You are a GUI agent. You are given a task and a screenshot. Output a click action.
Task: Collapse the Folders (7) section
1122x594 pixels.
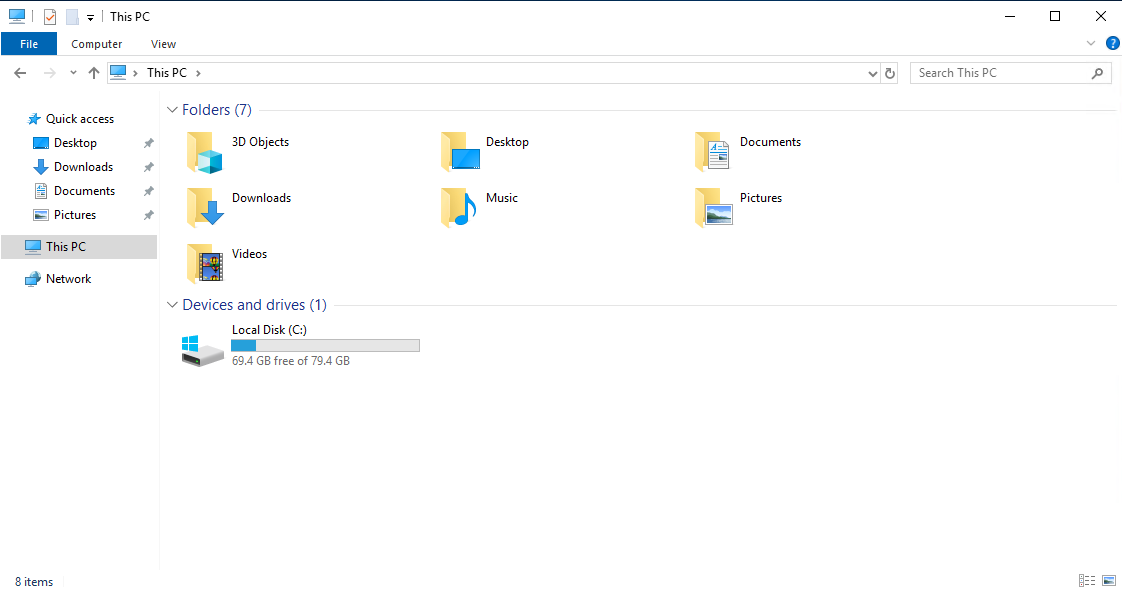pyautogui.click(x=172, y=110)
